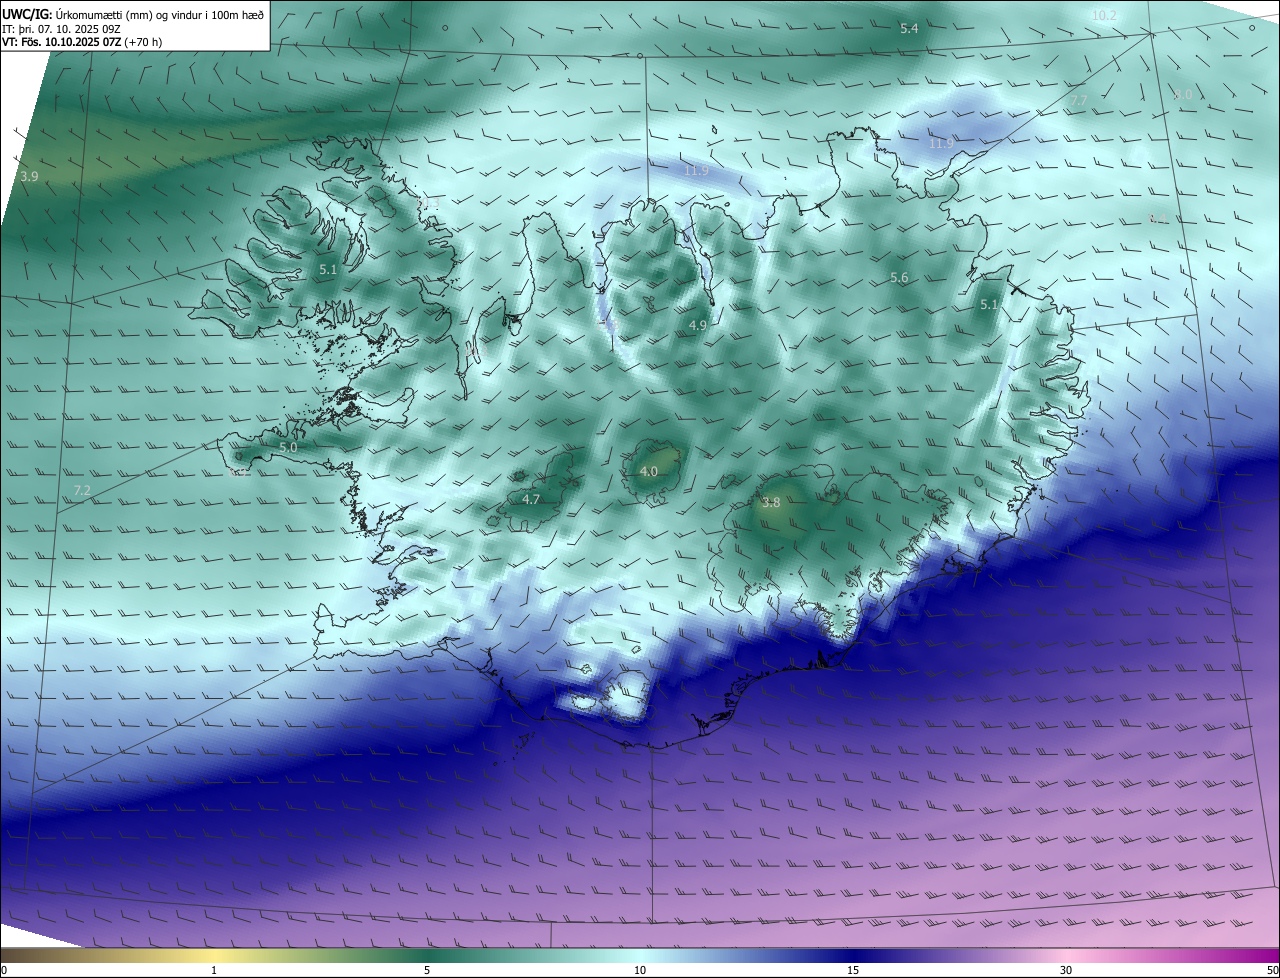Screen dimensions: 1280x978
Task: Click the 4.7 value label
Action: pyautogui.click(x=531, y=499)
